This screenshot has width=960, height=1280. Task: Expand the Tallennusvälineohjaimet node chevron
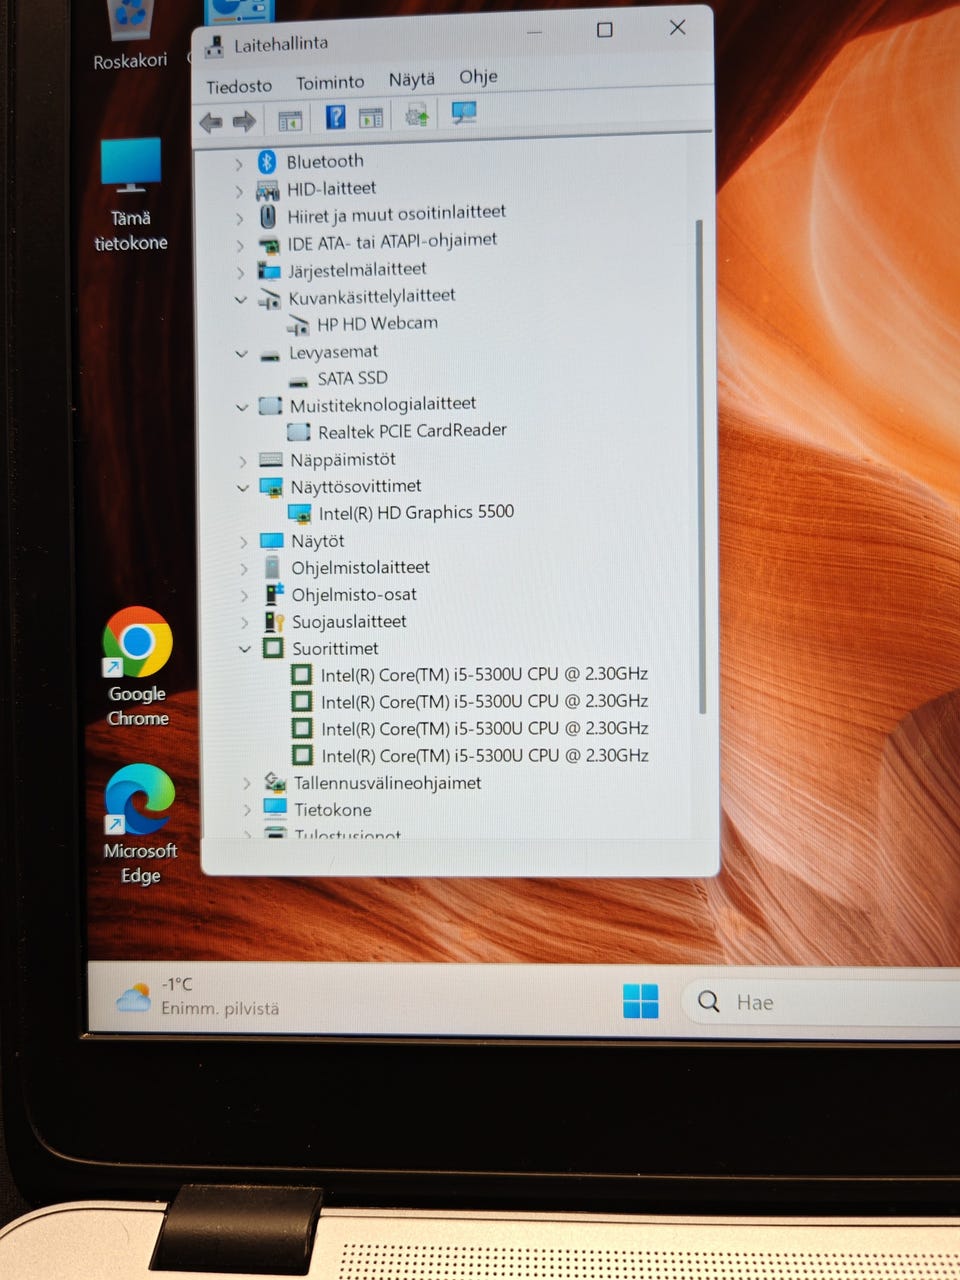[246, 783]
